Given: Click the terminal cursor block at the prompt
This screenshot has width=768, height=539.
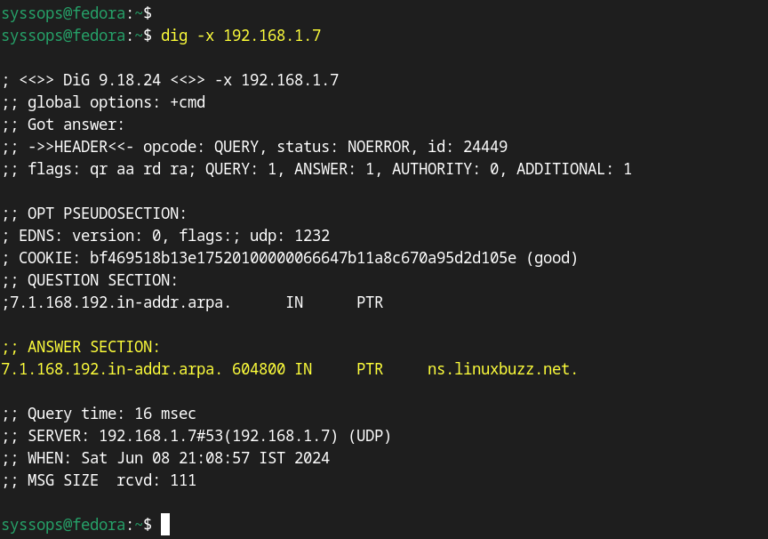Looking at the screenshot, I should (x=165, y=524).
